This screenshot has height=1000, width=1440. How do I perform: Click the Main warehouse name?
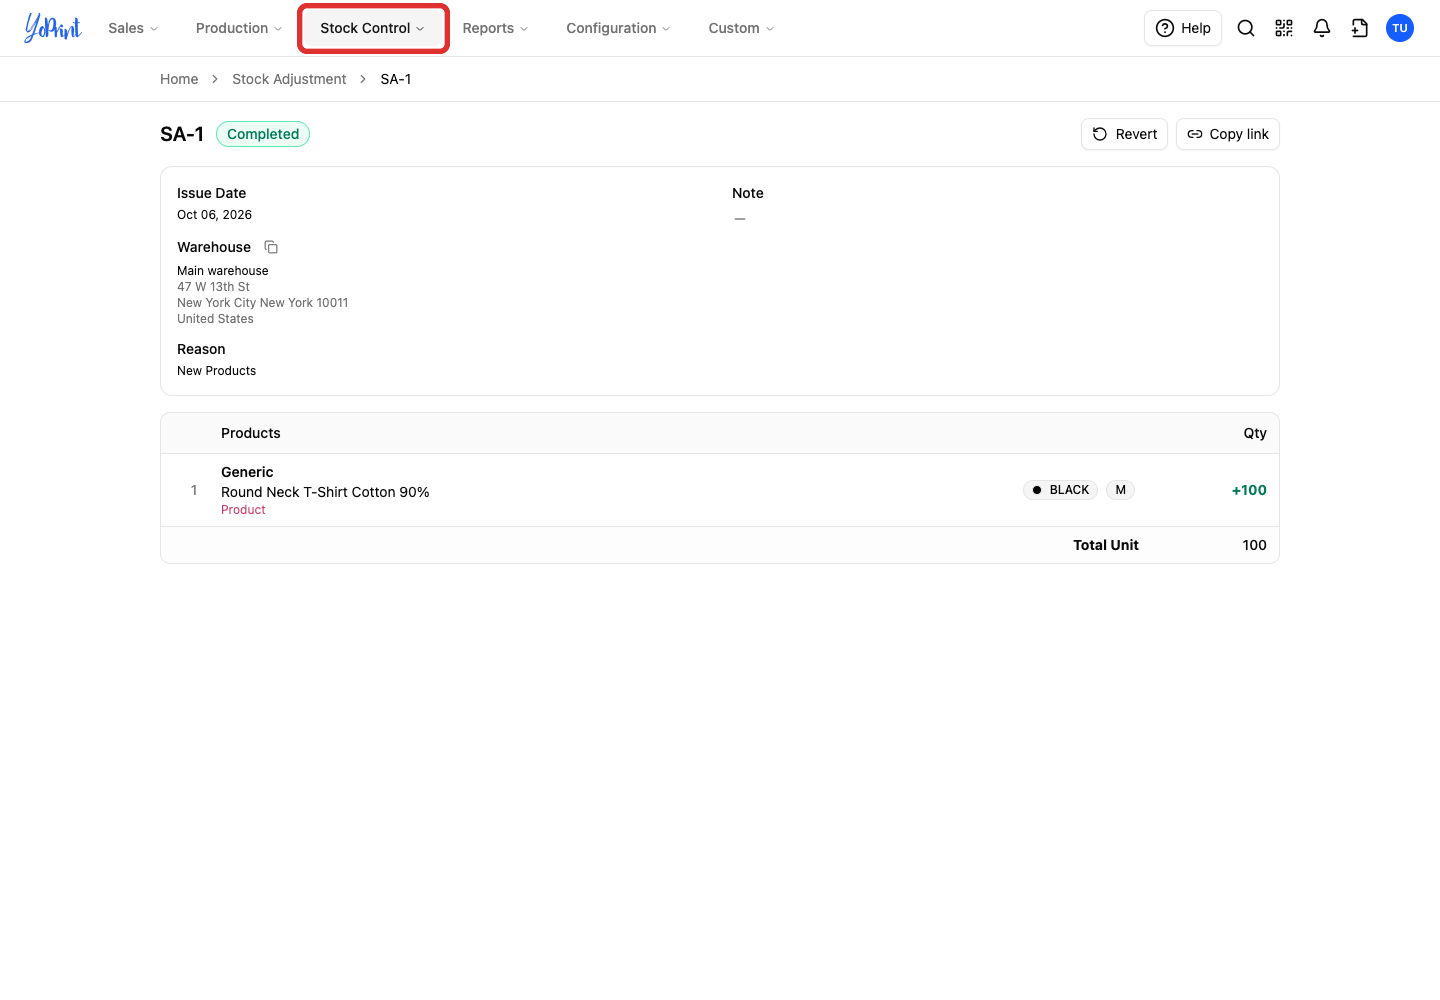click(223, 271)
